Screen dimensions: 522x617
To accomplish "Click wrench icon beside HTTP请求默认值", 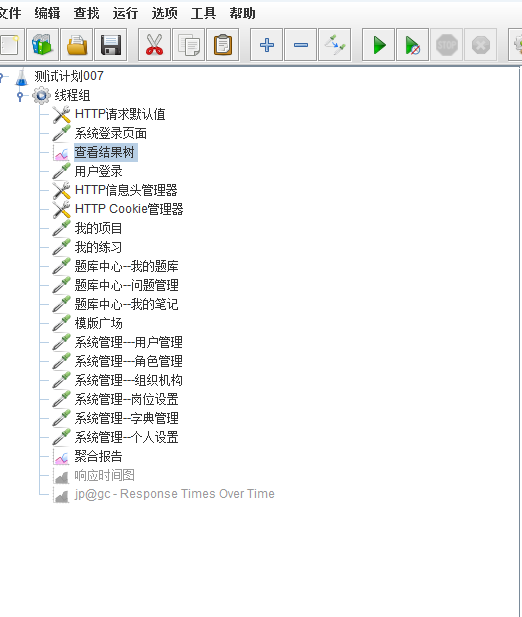I will [x=62, y=115].
